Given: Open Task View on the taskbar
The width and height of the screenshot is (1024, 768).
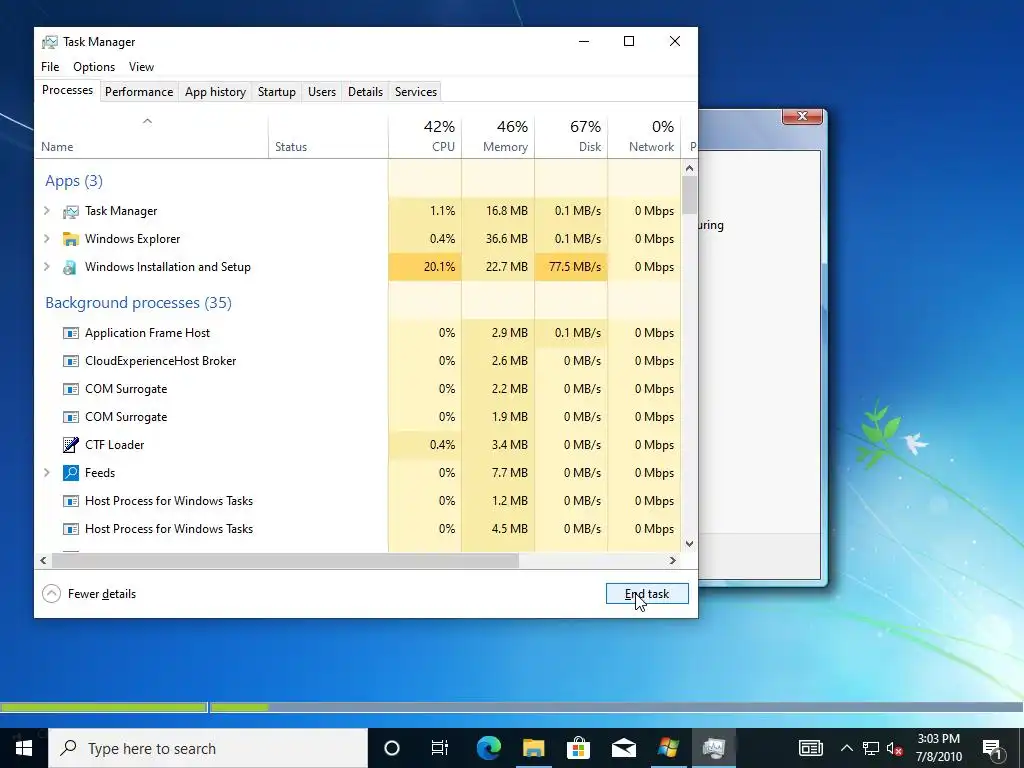Looking at the screenshot, I should 440,748.
